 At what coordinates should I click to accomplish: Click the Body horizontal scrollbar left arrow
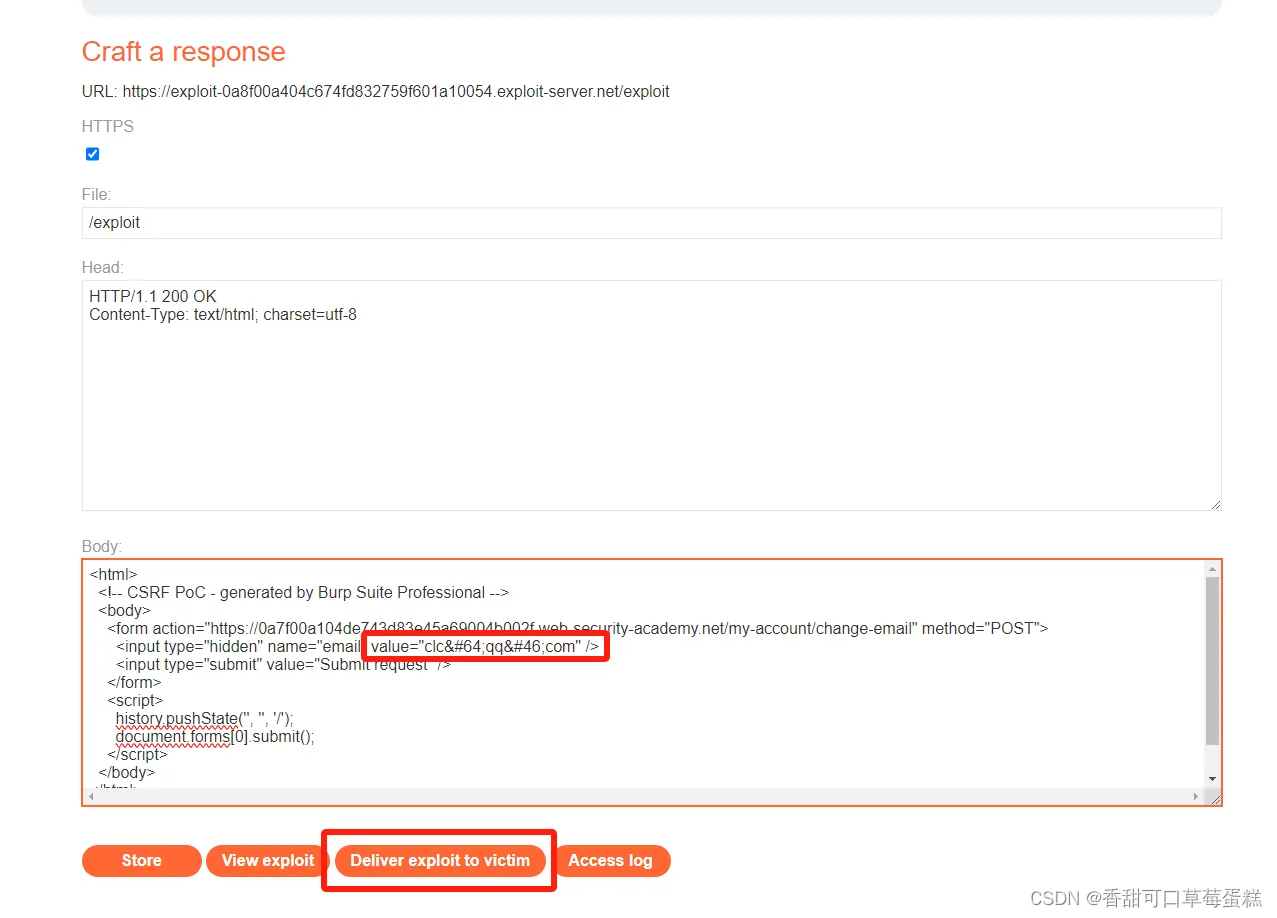point(92,796)
